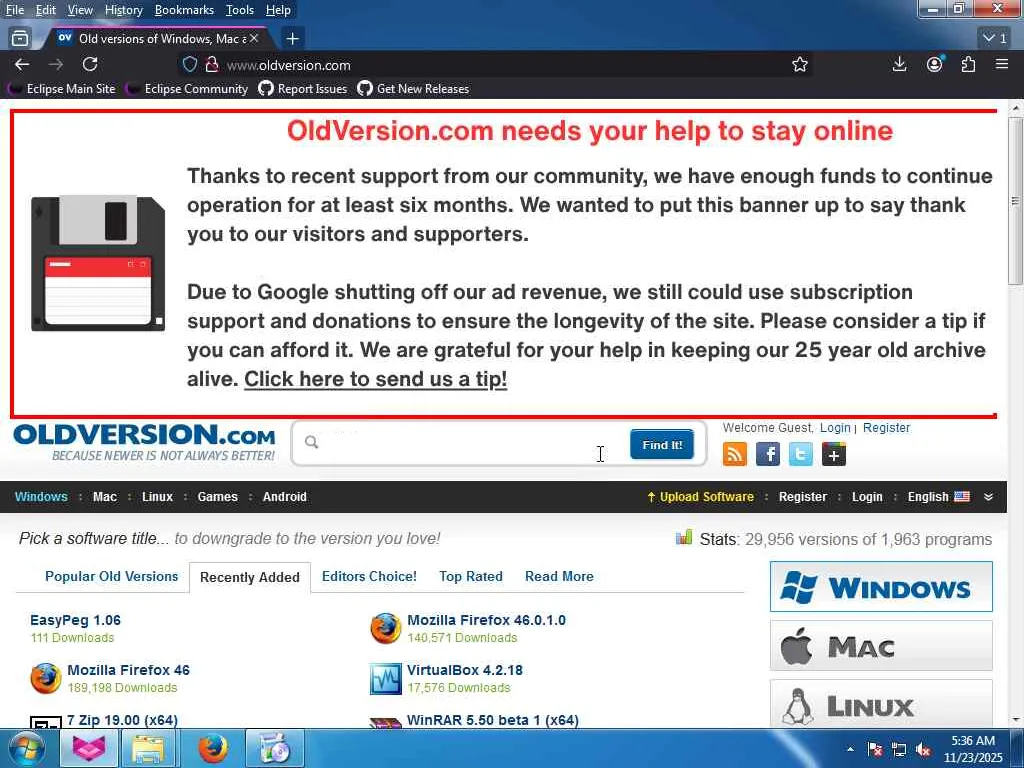Image resolution: width=1024 pixels, height=768 pixels.
Task: Show hidden system tray icons
Action: [850, 750]
